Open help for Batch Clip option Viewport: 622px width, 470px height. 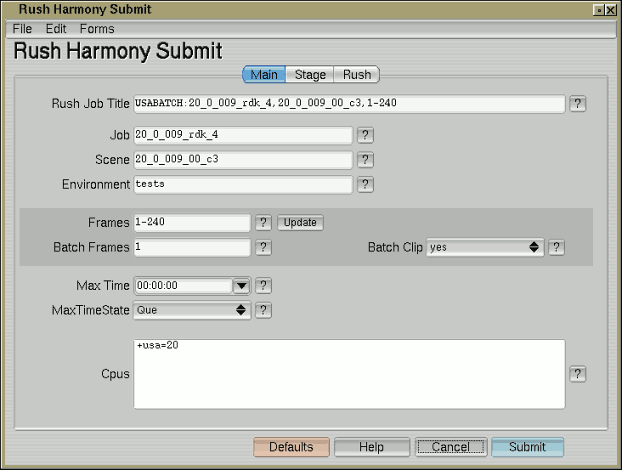click(x=556, y=247)
